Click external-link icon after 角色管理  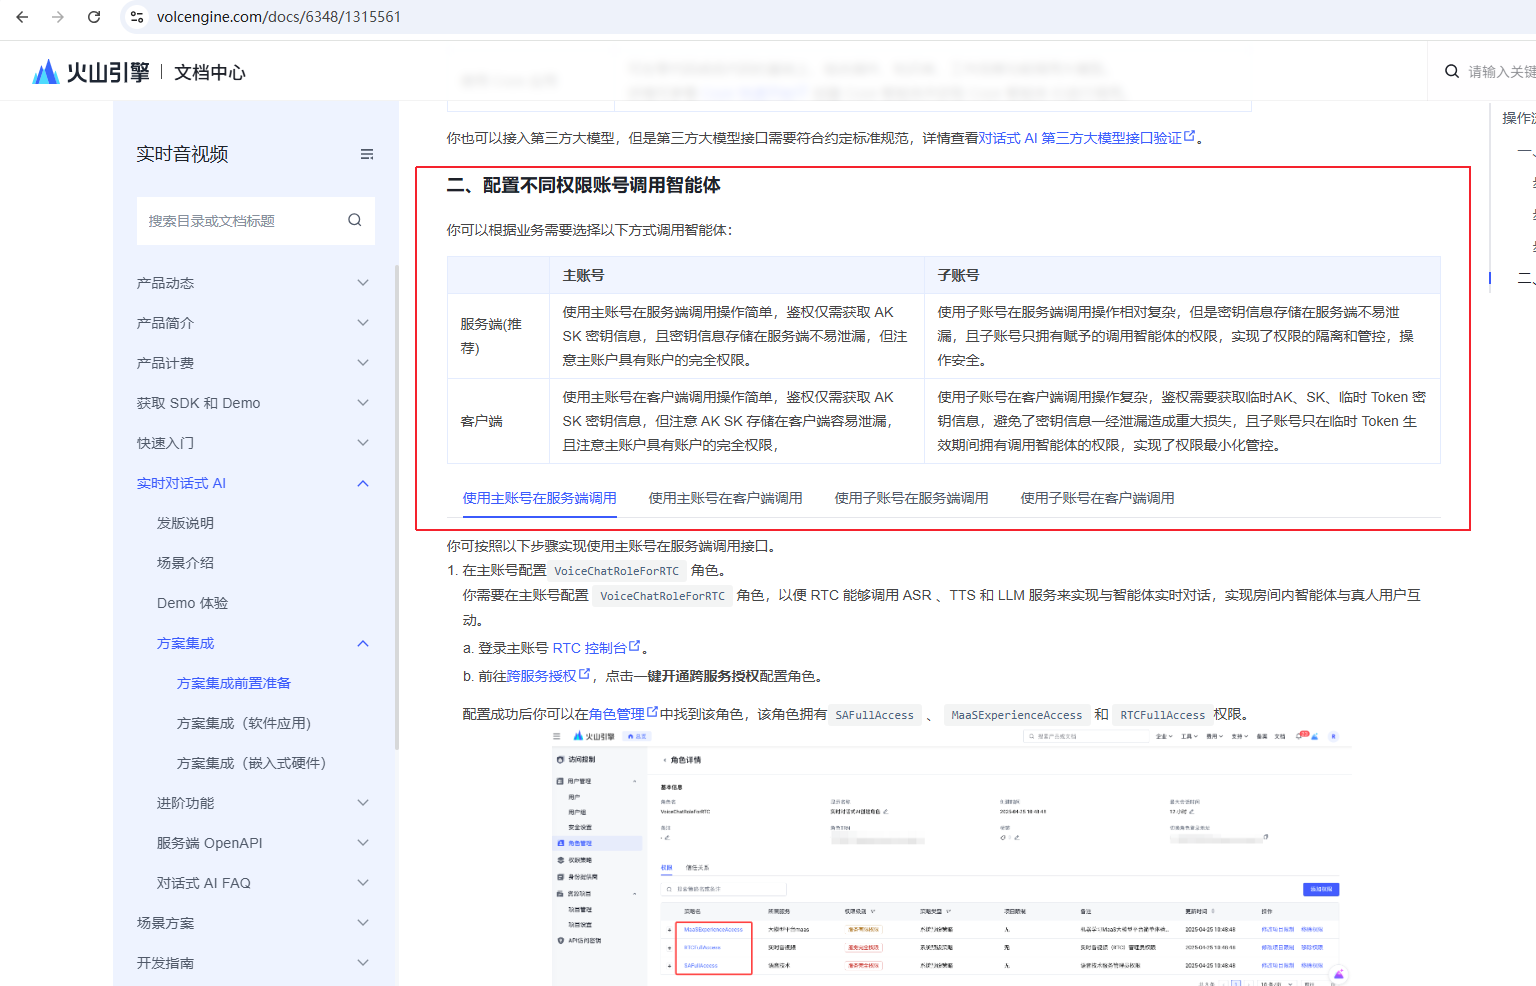click(x=652, y=712)
